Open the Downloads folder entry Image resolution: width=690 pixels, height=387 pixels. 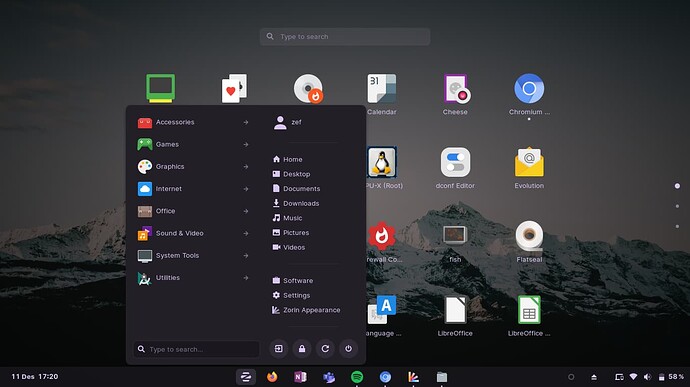point(296,203)
